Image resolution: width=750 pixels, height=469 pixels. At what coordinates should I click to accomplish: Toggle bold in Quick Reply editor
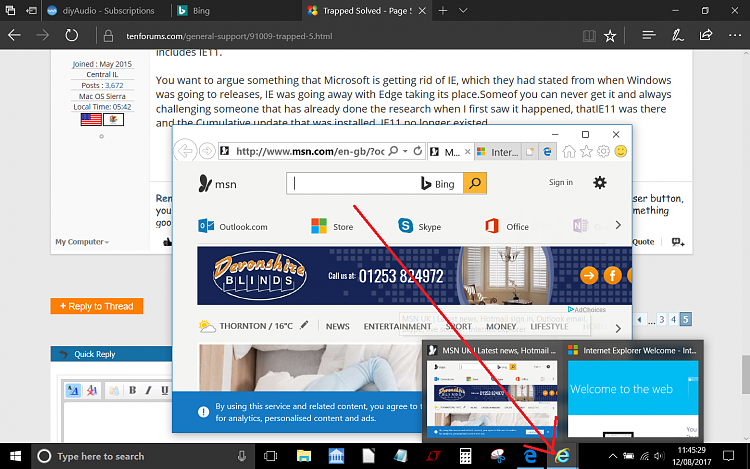(132, 390)
